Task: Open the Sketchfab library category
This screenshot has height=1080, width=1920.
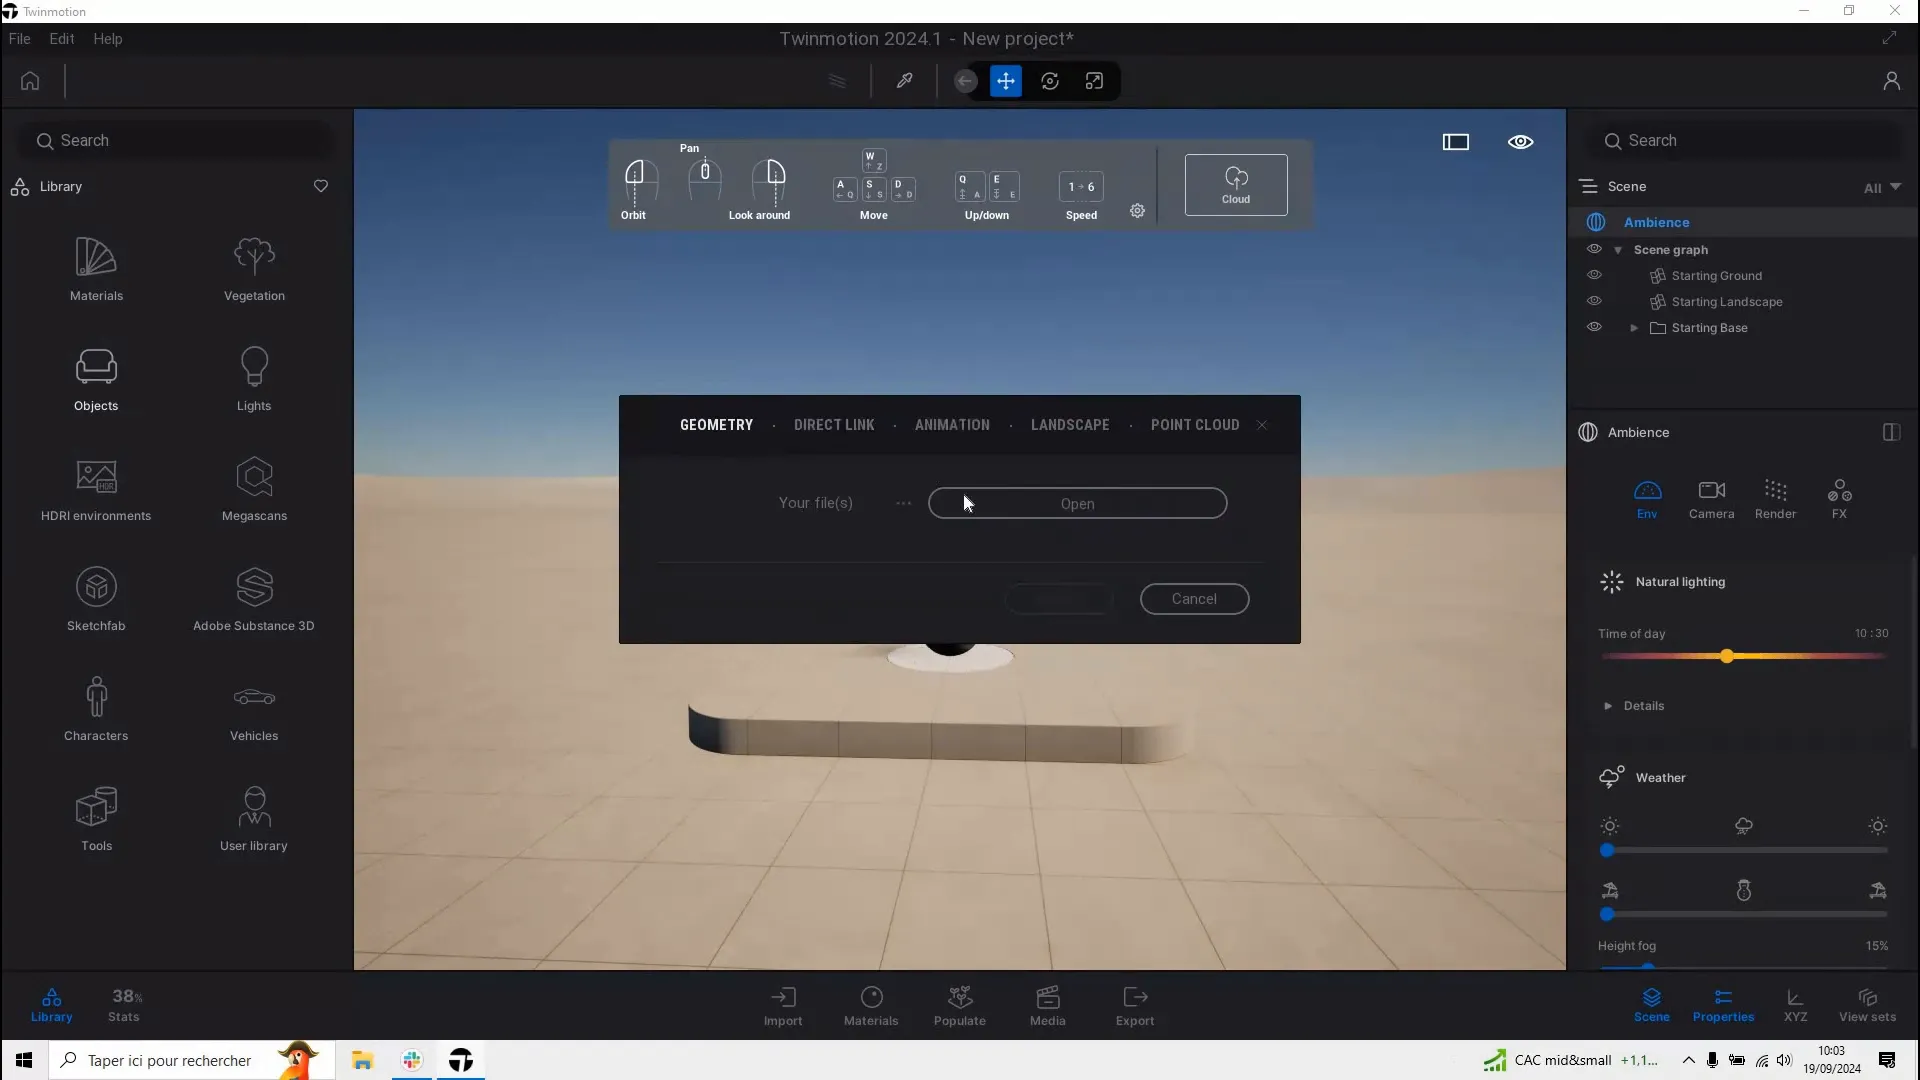Action: 96,599
